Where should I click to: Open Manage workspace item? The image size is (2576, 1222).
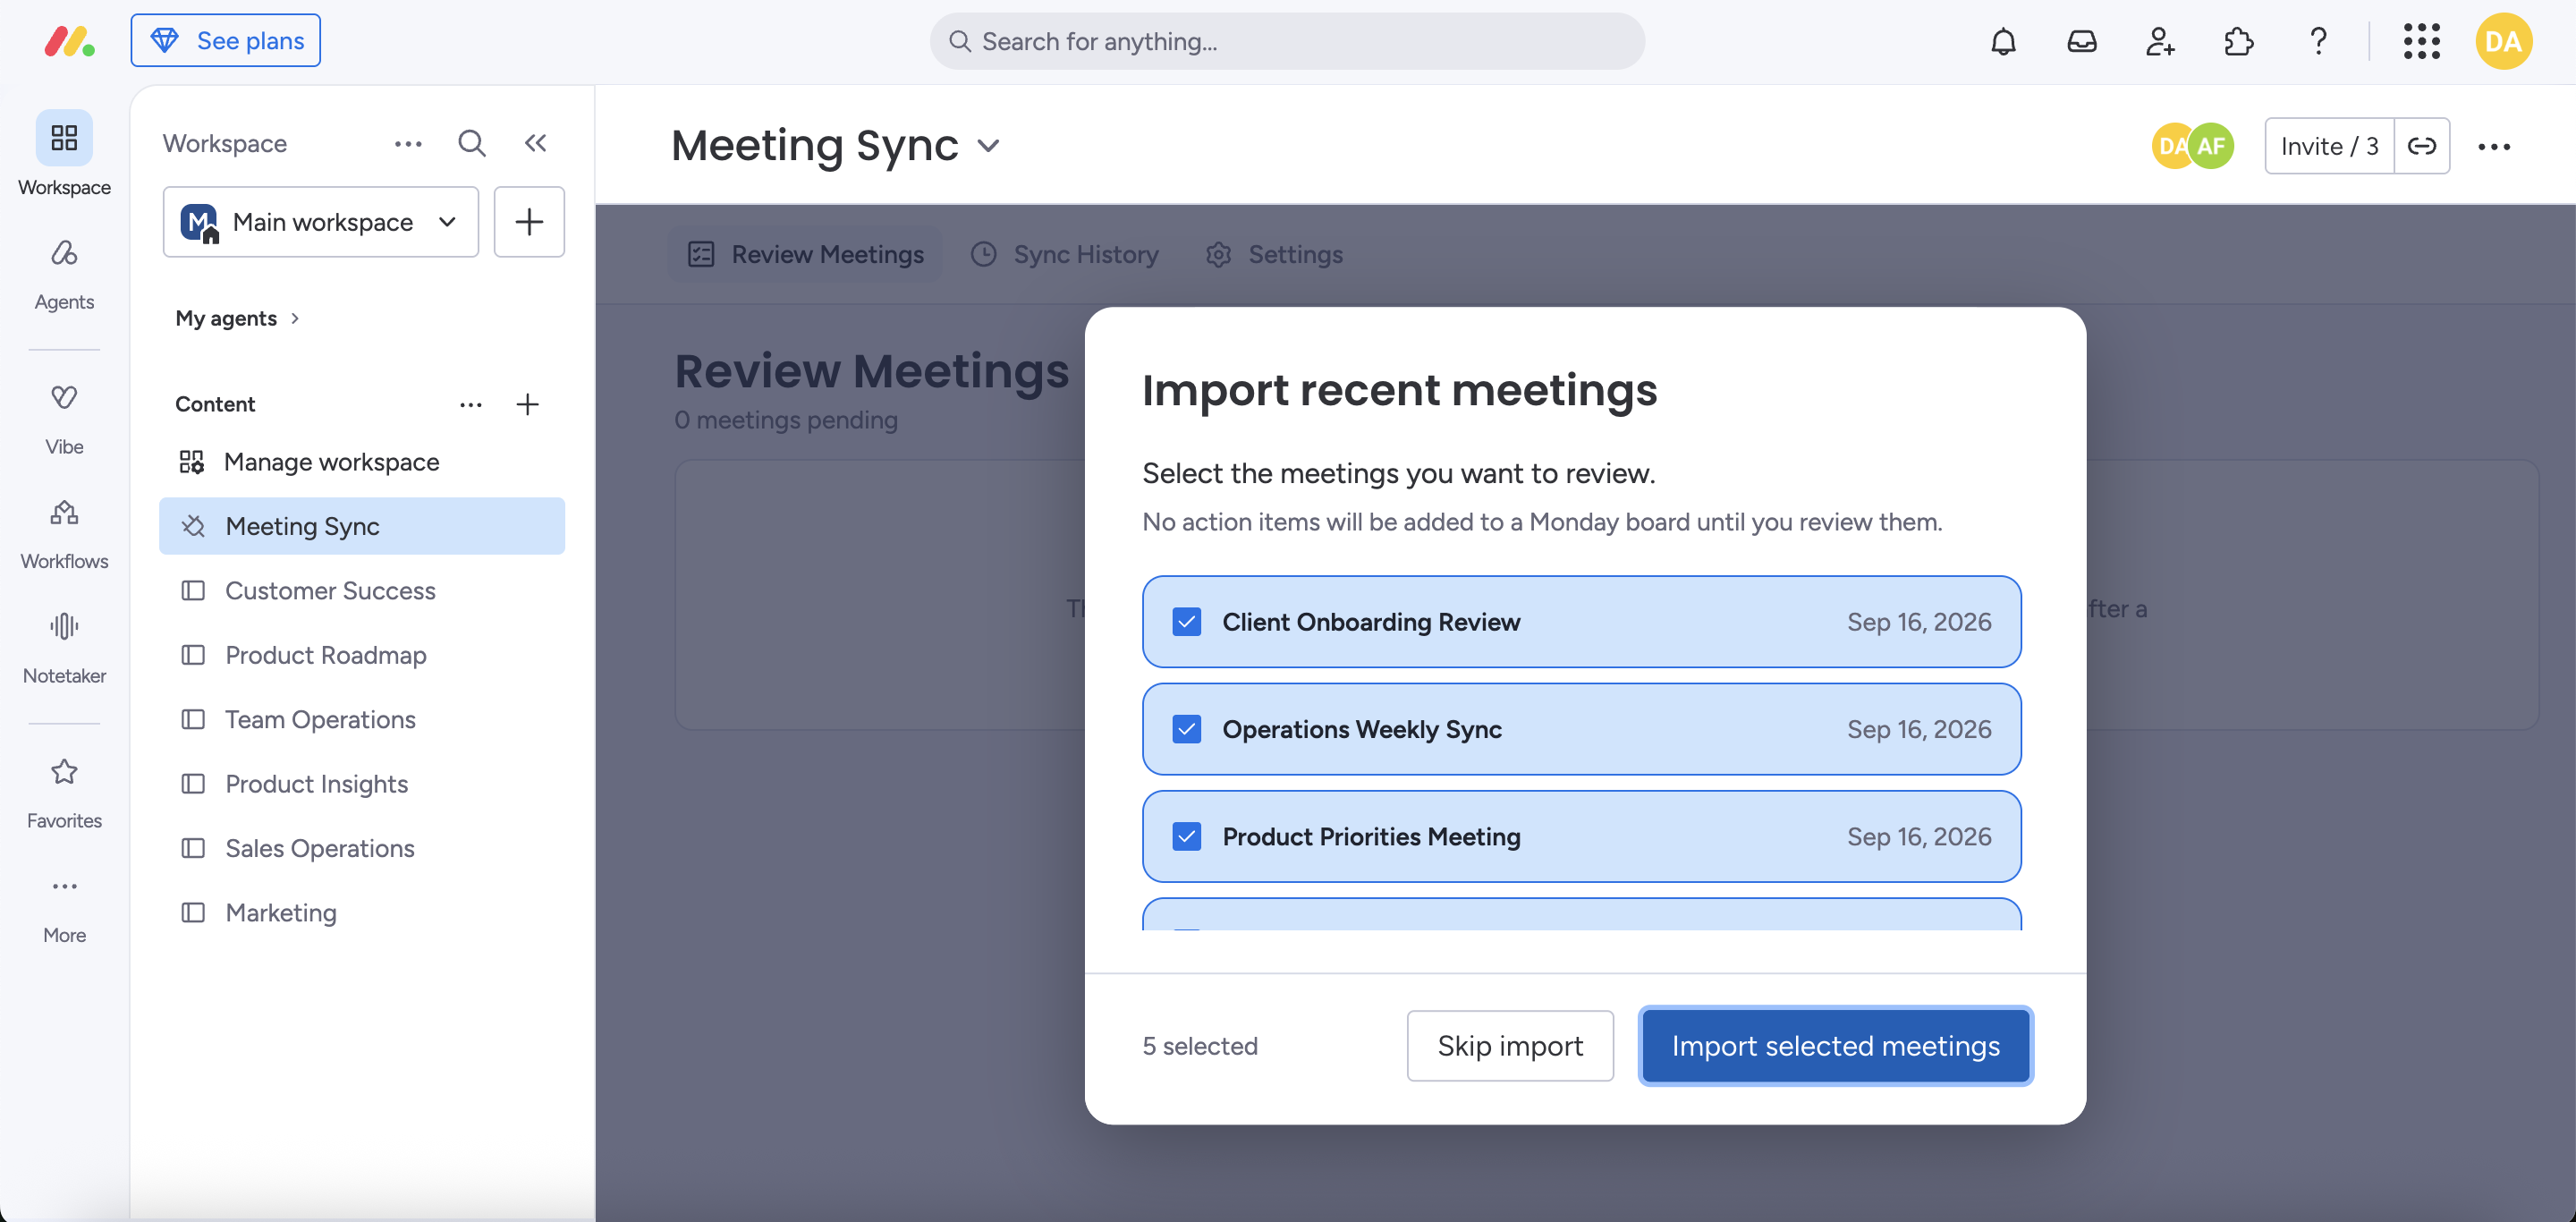pyautogui.click(x=362, y=461)
